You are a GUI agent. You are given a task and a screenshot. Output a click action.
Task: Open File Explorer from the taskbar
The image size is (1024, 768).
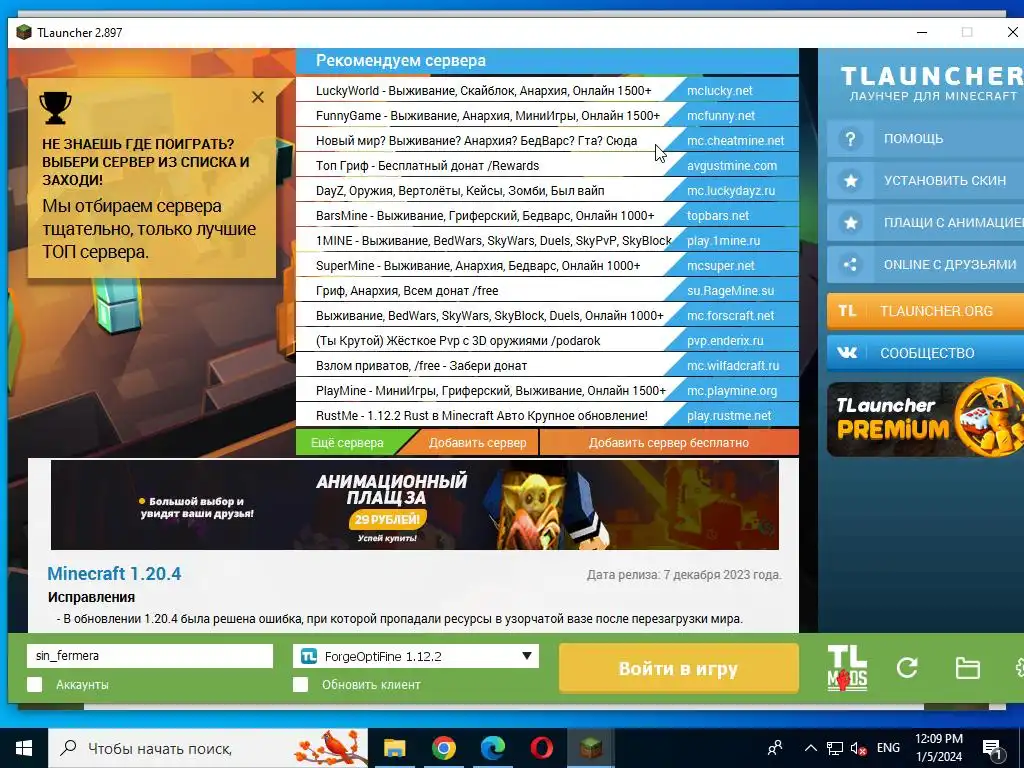(394, 748)
